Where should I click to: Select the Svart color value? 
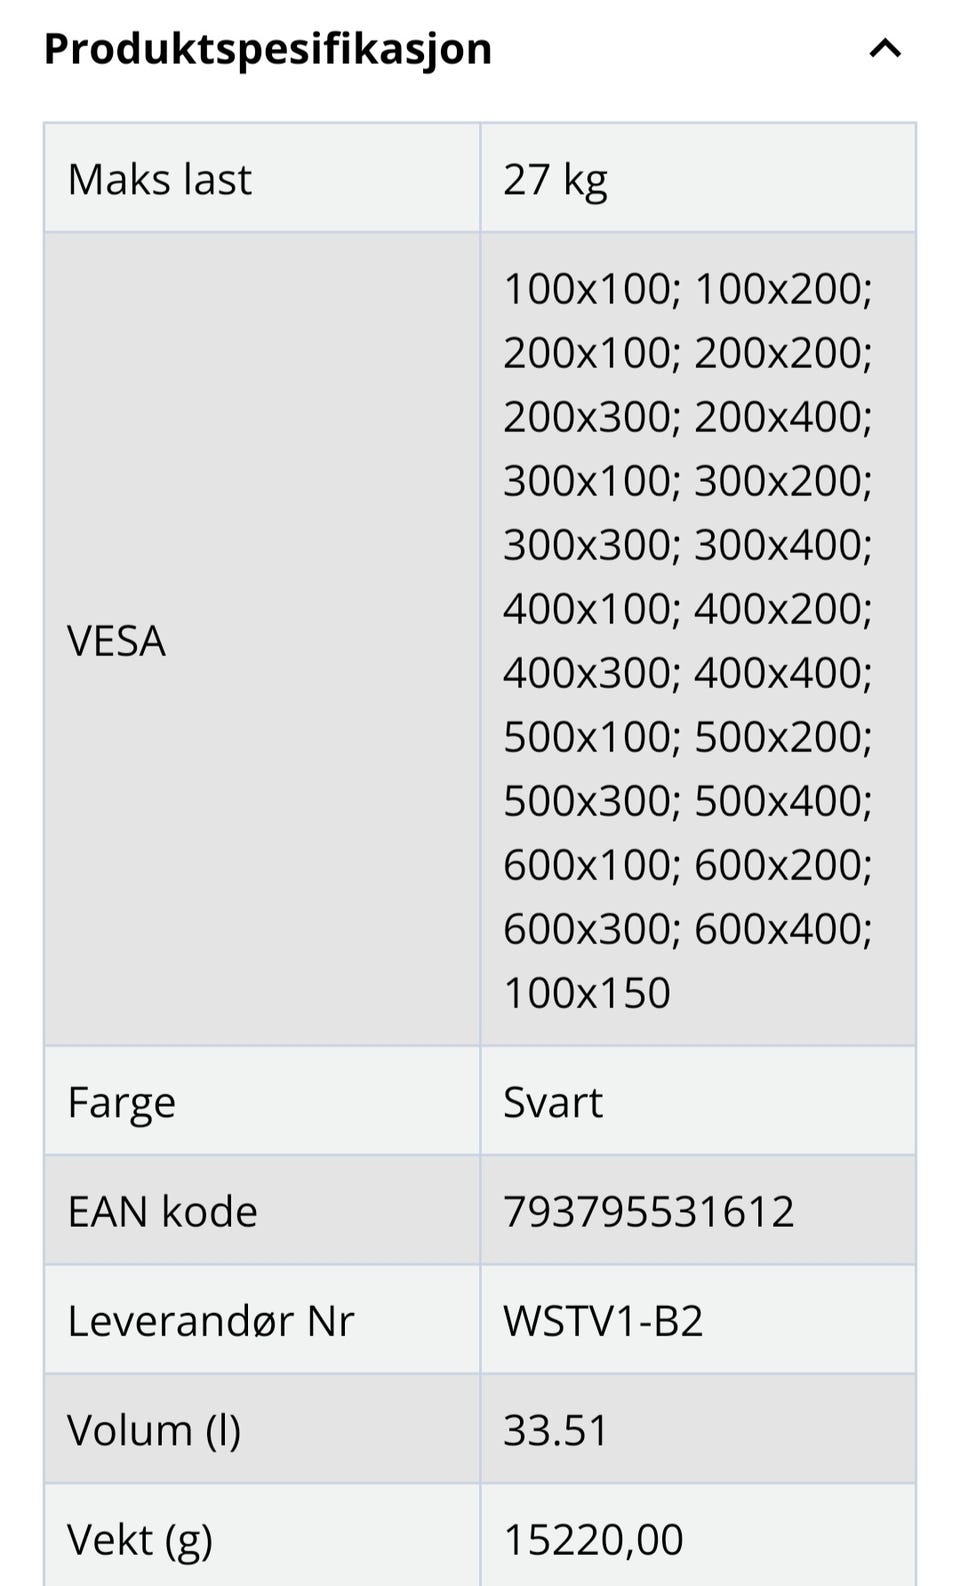(553, 1102)
